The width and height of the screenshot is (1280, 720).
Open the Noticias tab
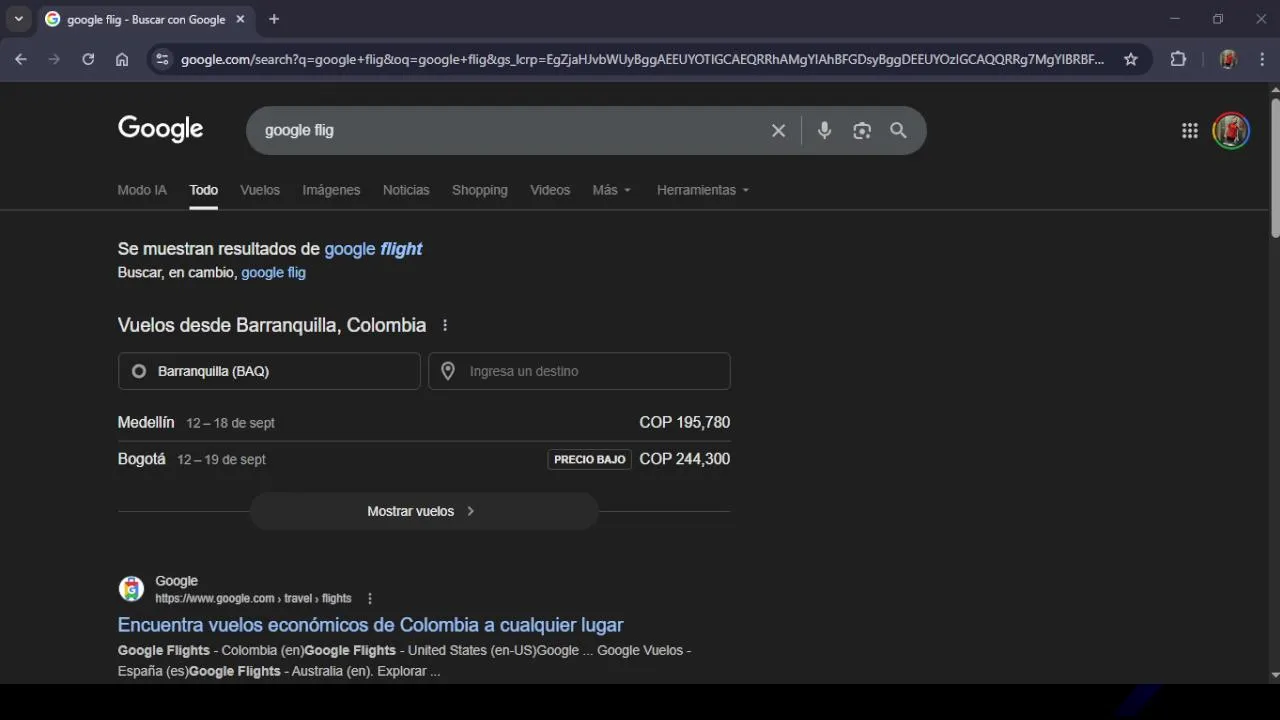click(406, 190)
